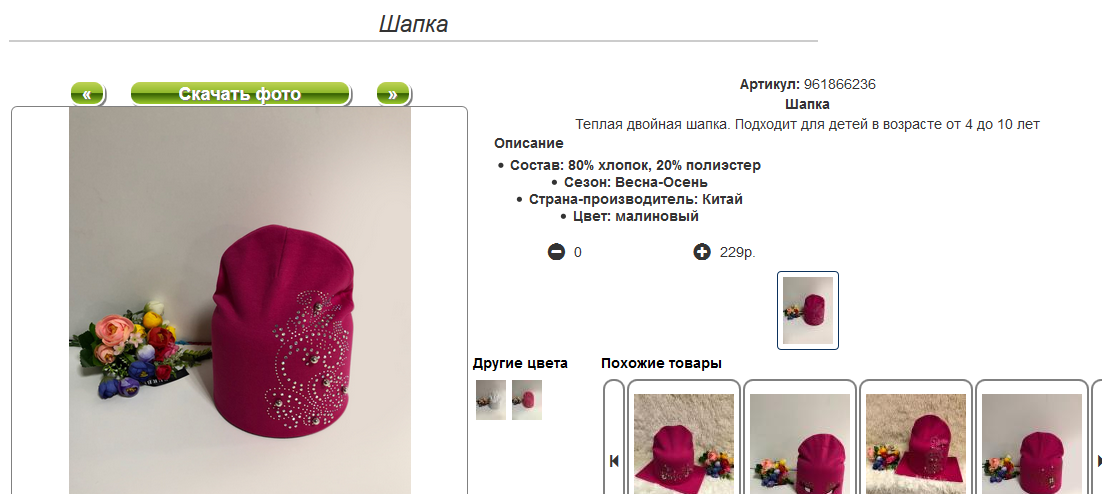Click the Шапка page heading
This screenshot has height=494, width=1102.
(413, 24)
